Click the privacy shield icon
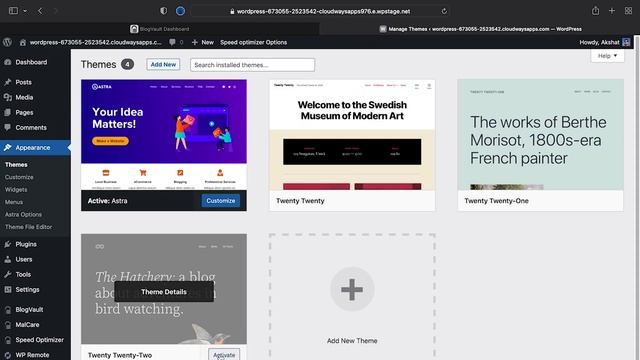The height and width of the screenshot is (360, 640). pos(164,11)
